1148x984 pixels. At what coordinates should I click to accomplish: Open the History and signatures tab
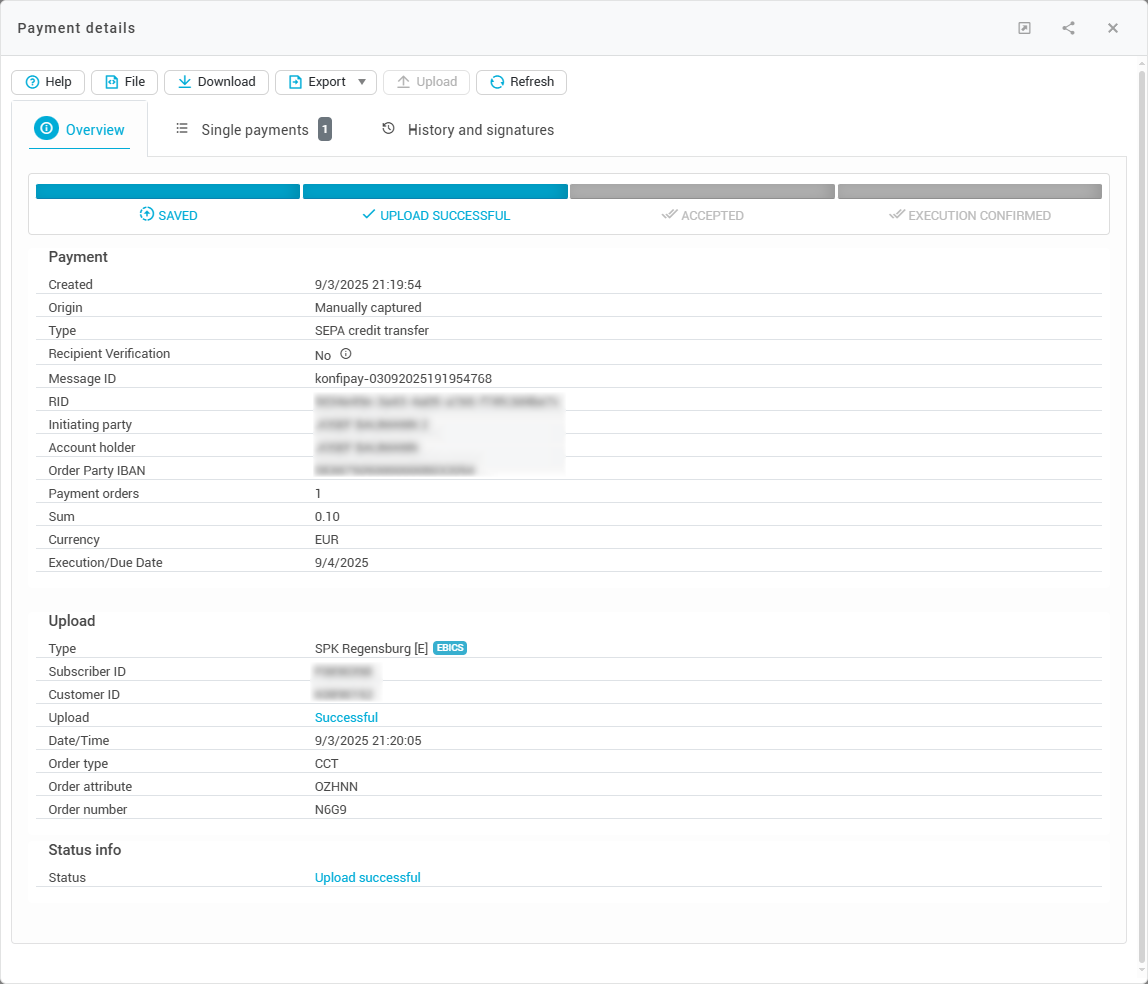[480, 130]
